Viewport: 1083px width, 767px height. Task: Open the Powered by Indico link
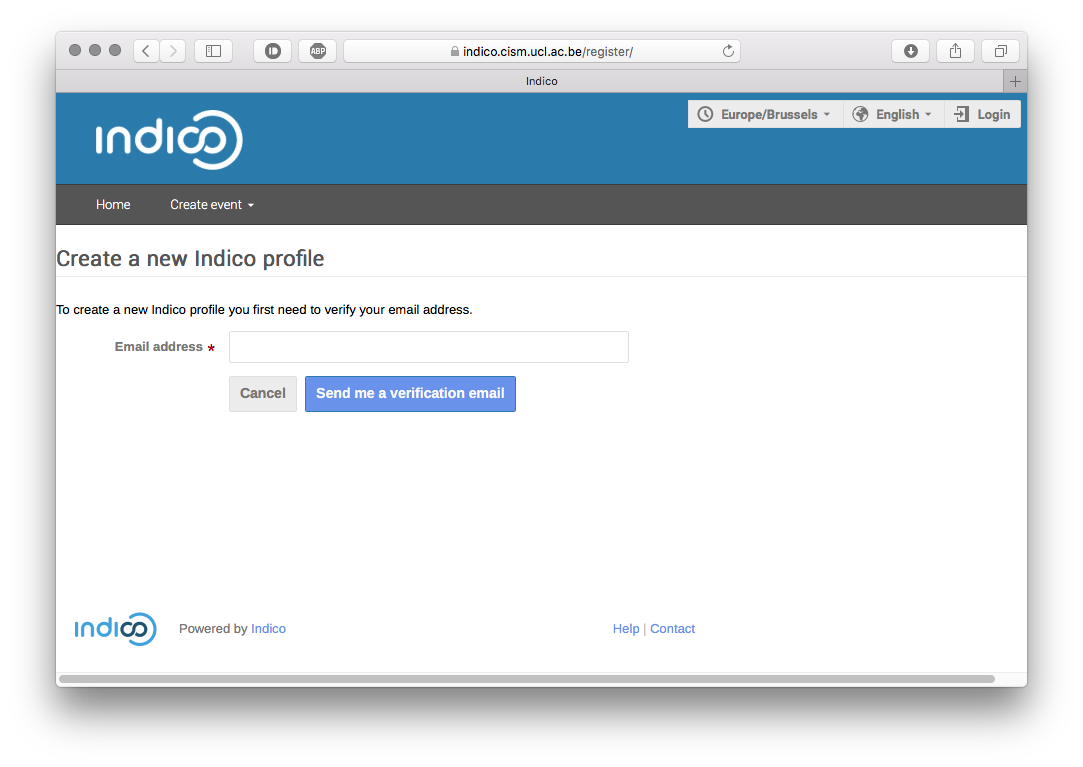[268, 629]
